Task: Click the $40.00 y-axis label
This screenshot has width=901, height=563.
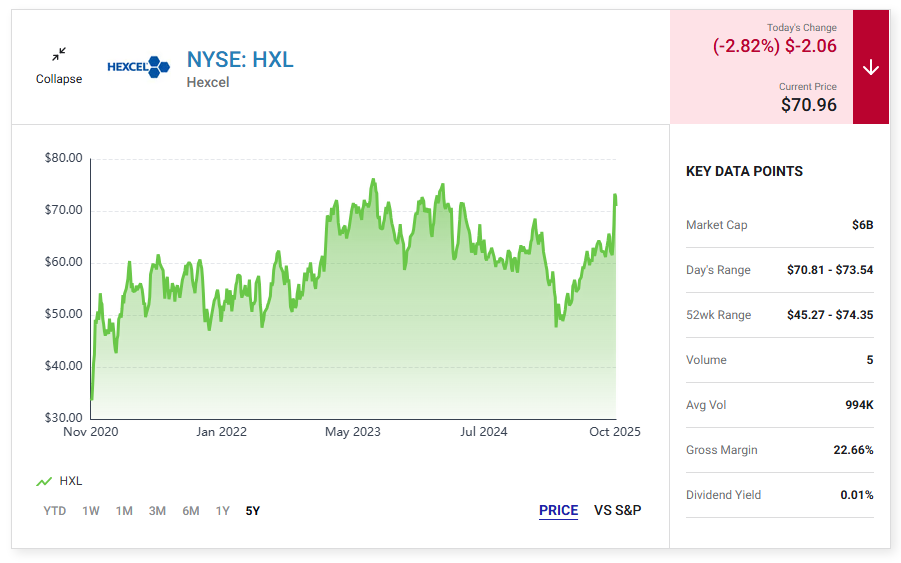Action: pos(64,366)
